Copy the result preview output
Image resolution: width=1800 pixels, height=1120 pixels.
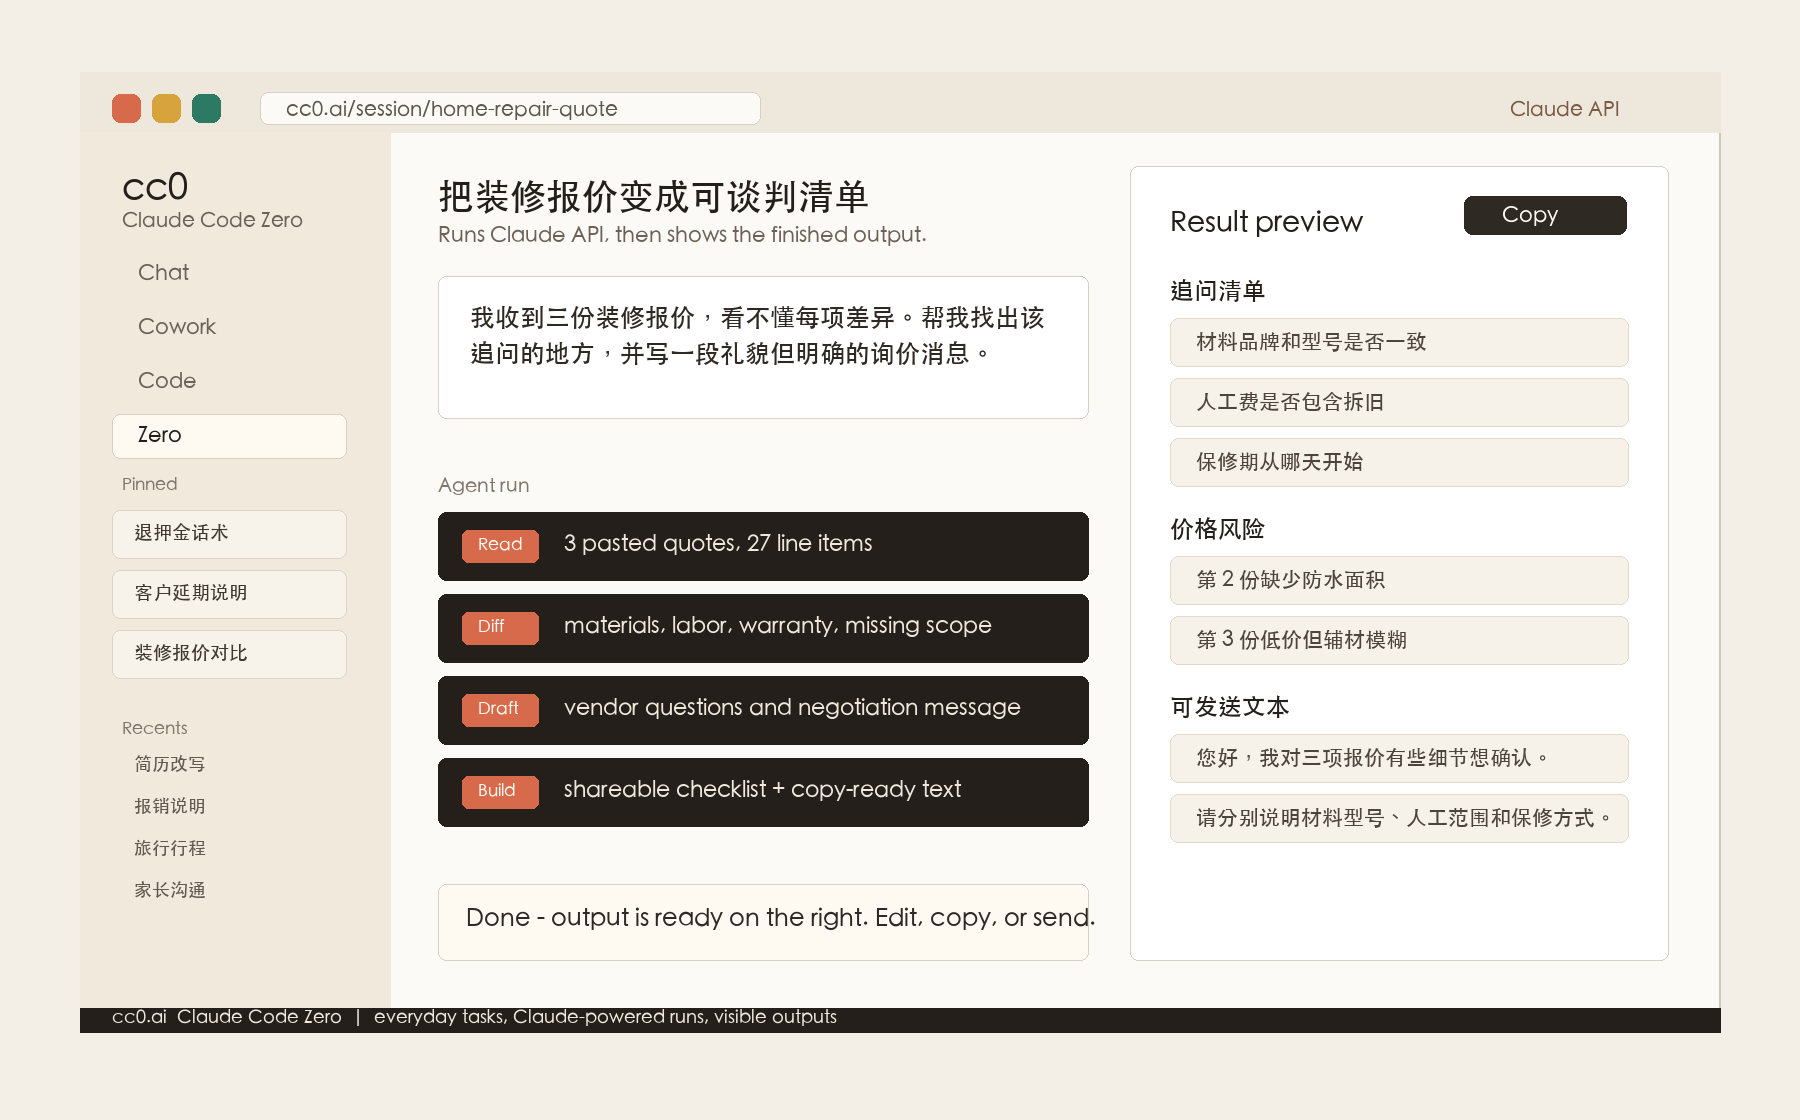[x=1545, y=215]
